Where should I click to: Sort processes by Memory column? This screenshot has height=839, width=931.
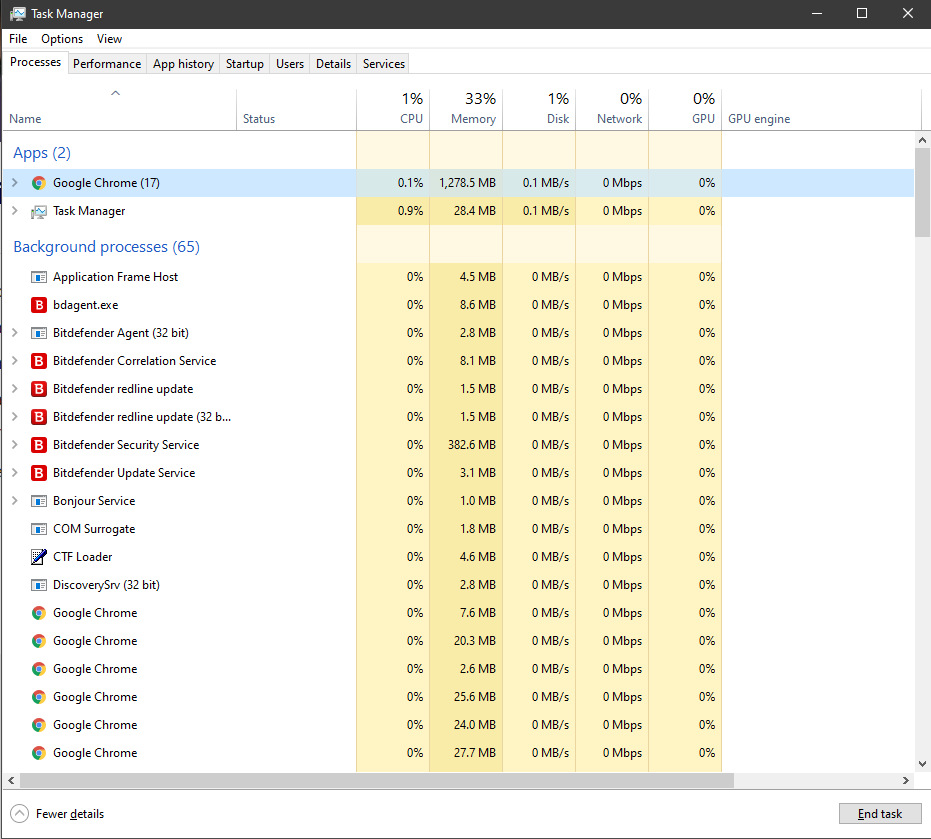[x=466, y=110]
